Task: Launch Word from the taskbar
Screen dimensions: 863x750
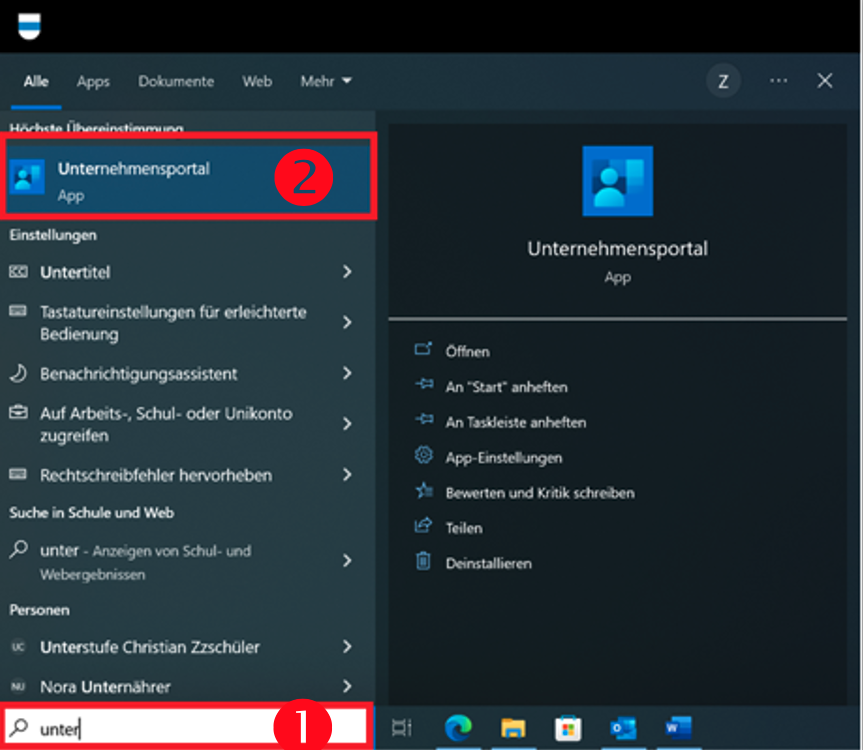Action: (676, 727)
